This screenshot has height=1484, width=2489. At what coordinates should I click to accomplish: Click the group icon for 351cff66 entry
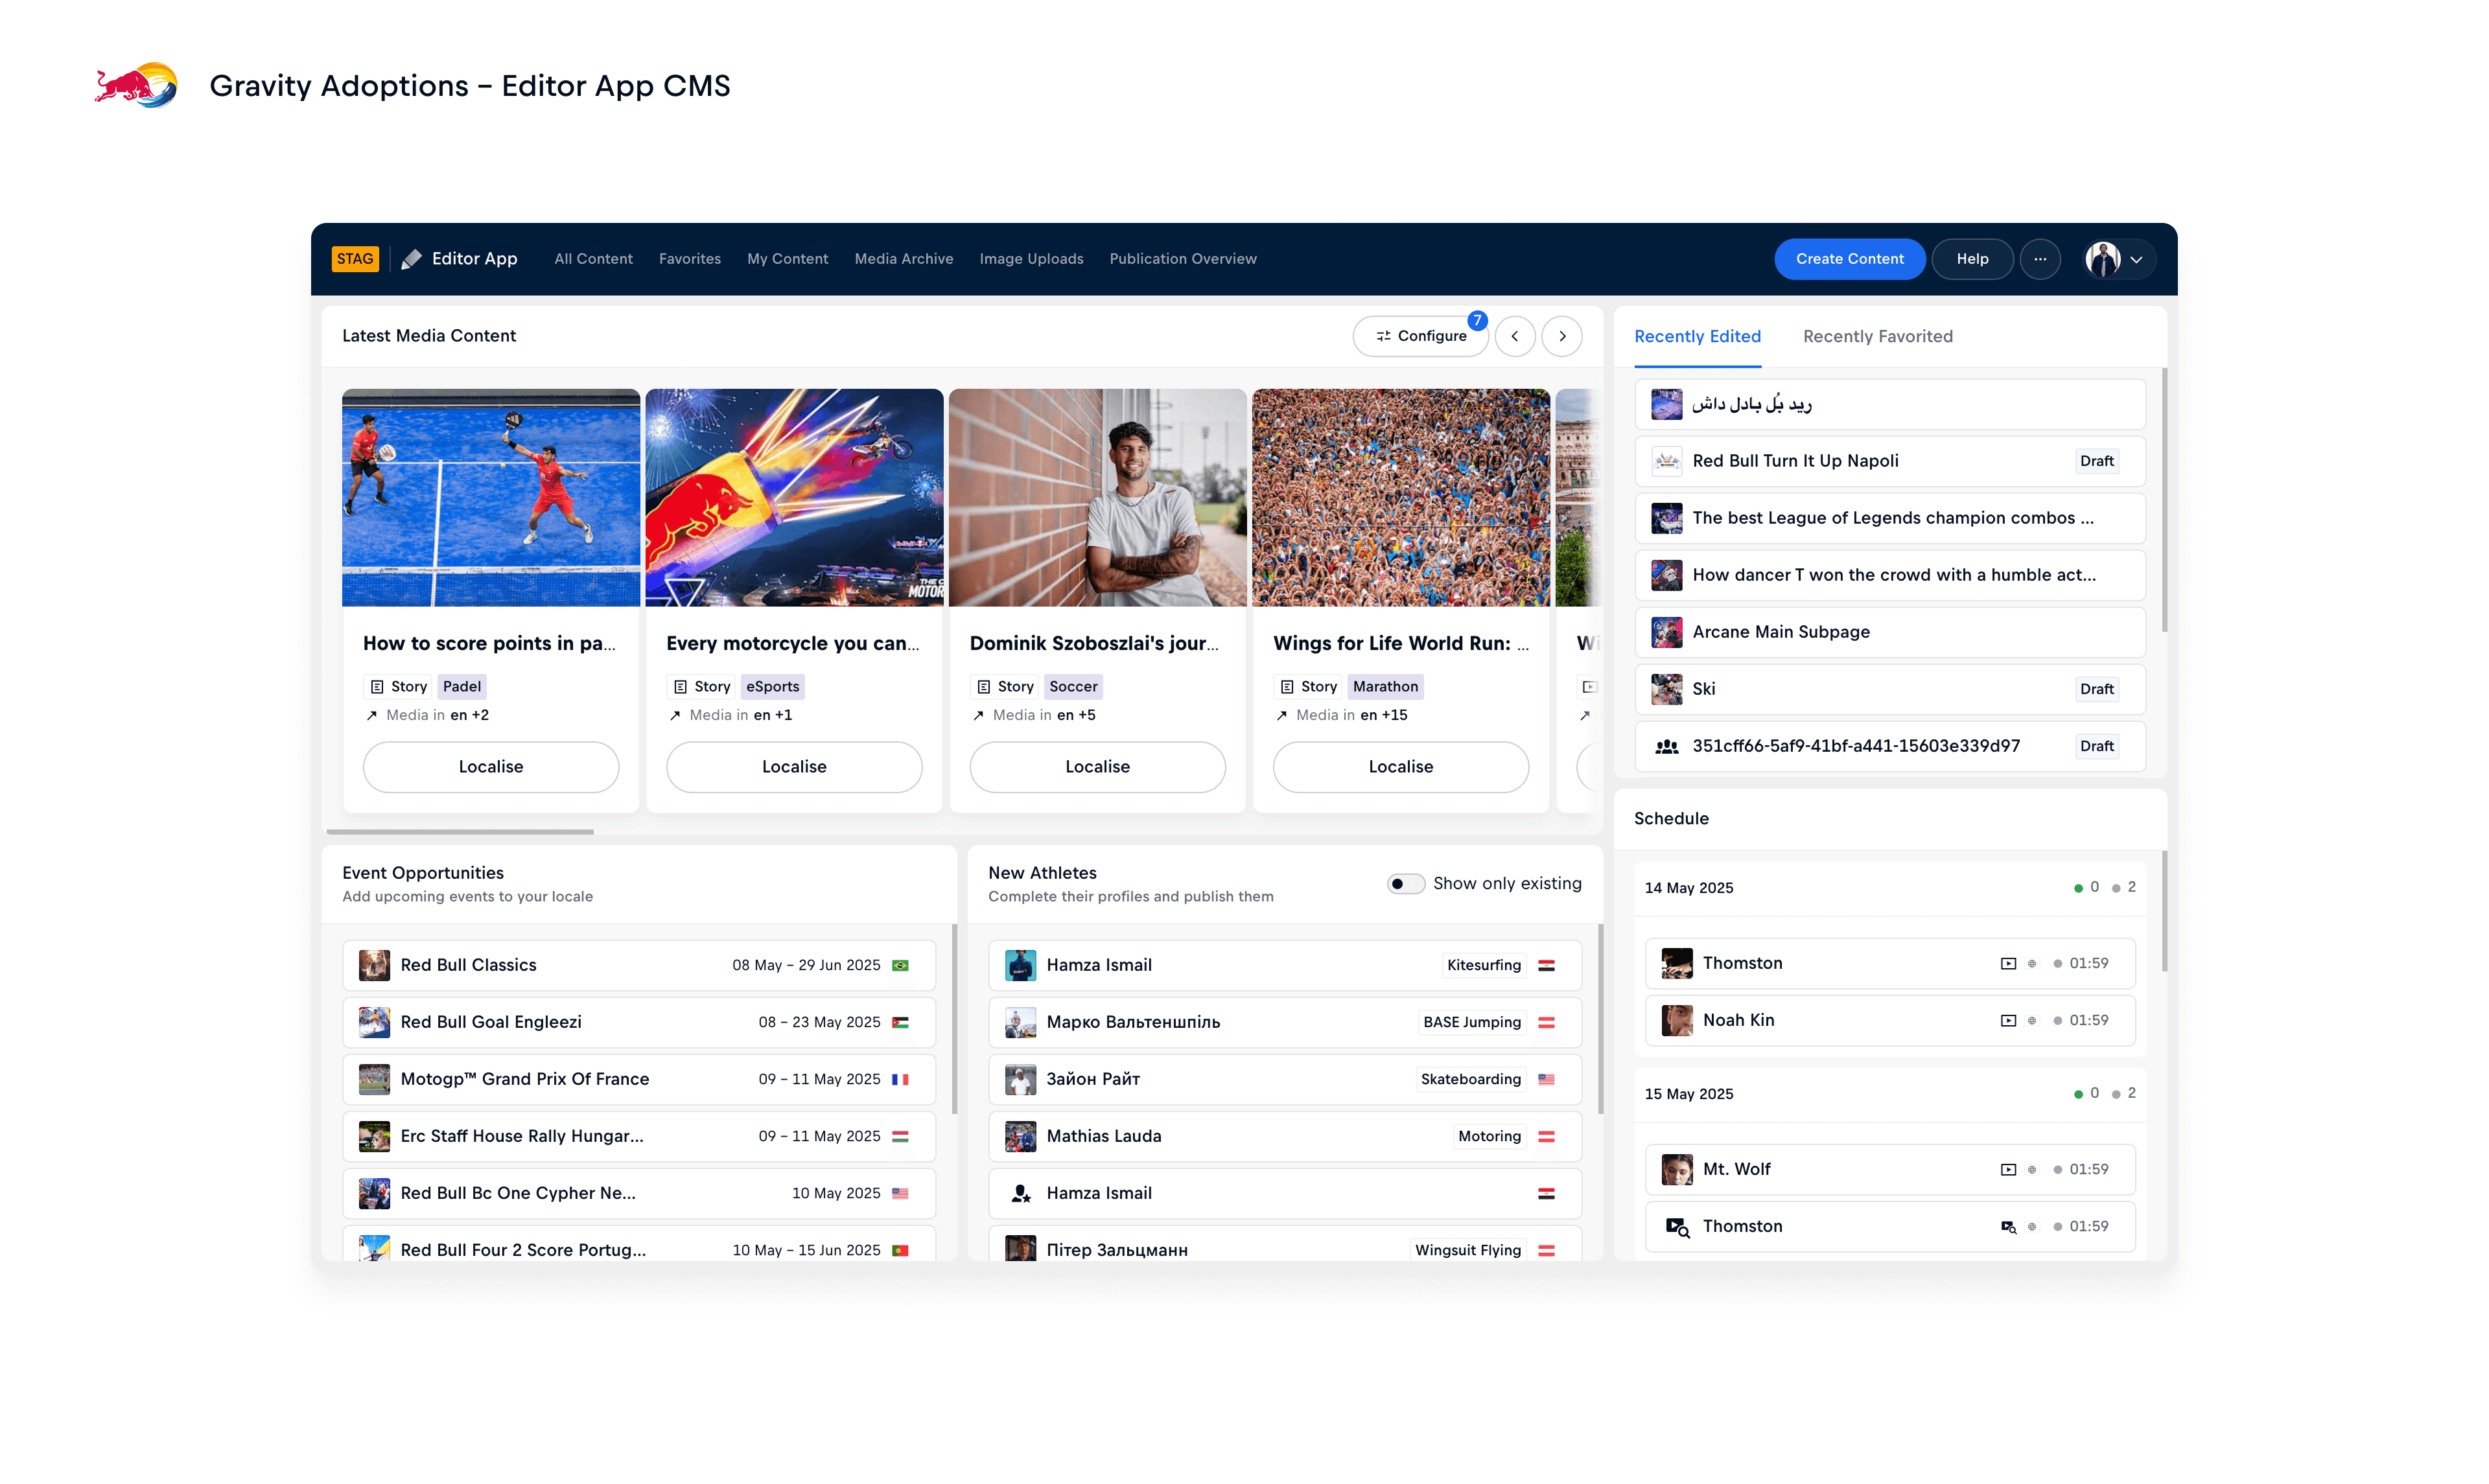click(1666, 746)
